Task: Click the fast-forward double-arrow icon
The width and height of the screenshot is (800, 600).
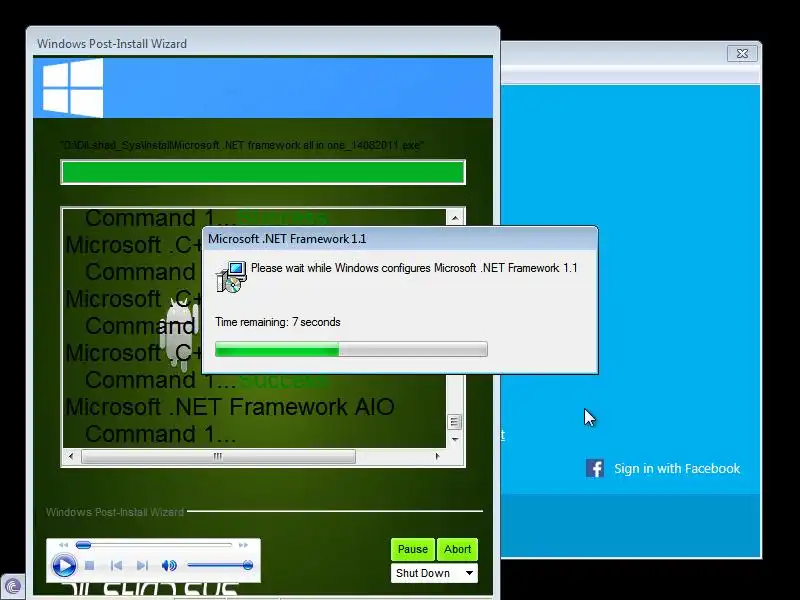Action: [243, 545]
